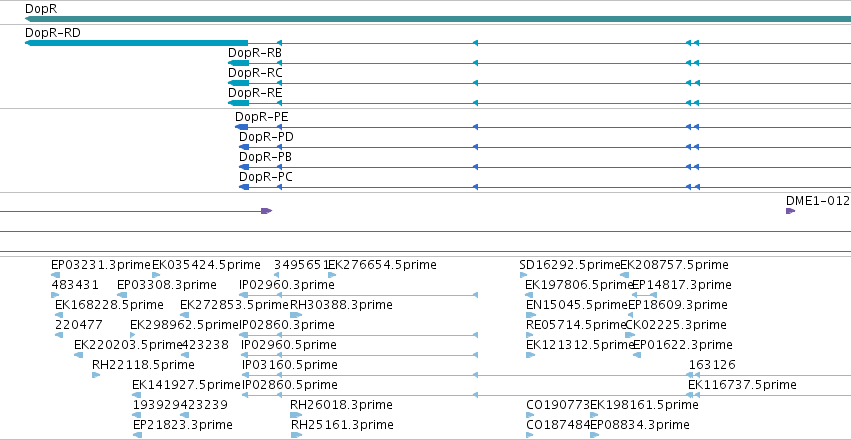The width and height of the screenshot is (851, 440).
Task: Select the teal DopR gene span bar
Action: (438, 19)
